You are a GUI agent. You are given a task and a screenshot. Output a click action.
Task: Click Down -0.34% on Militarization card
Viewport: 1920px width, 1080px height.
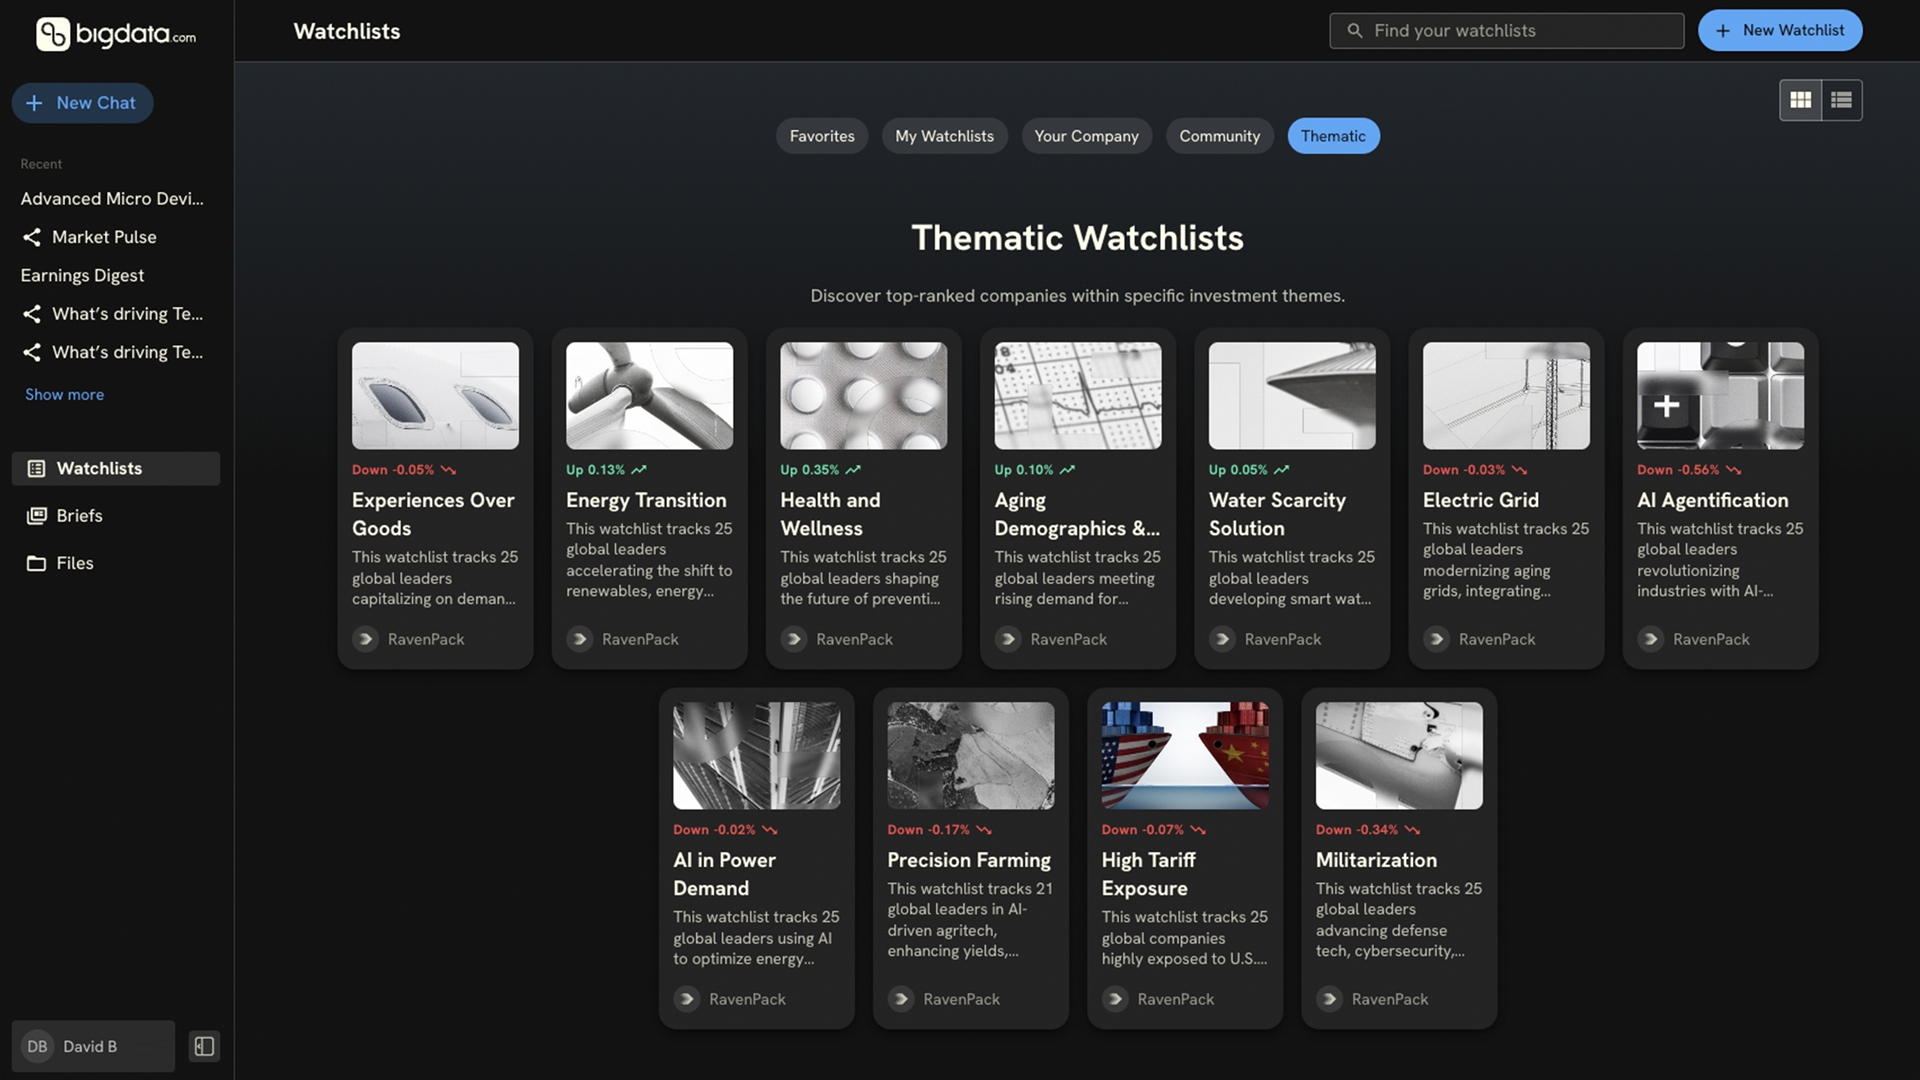pos(1356,830)
